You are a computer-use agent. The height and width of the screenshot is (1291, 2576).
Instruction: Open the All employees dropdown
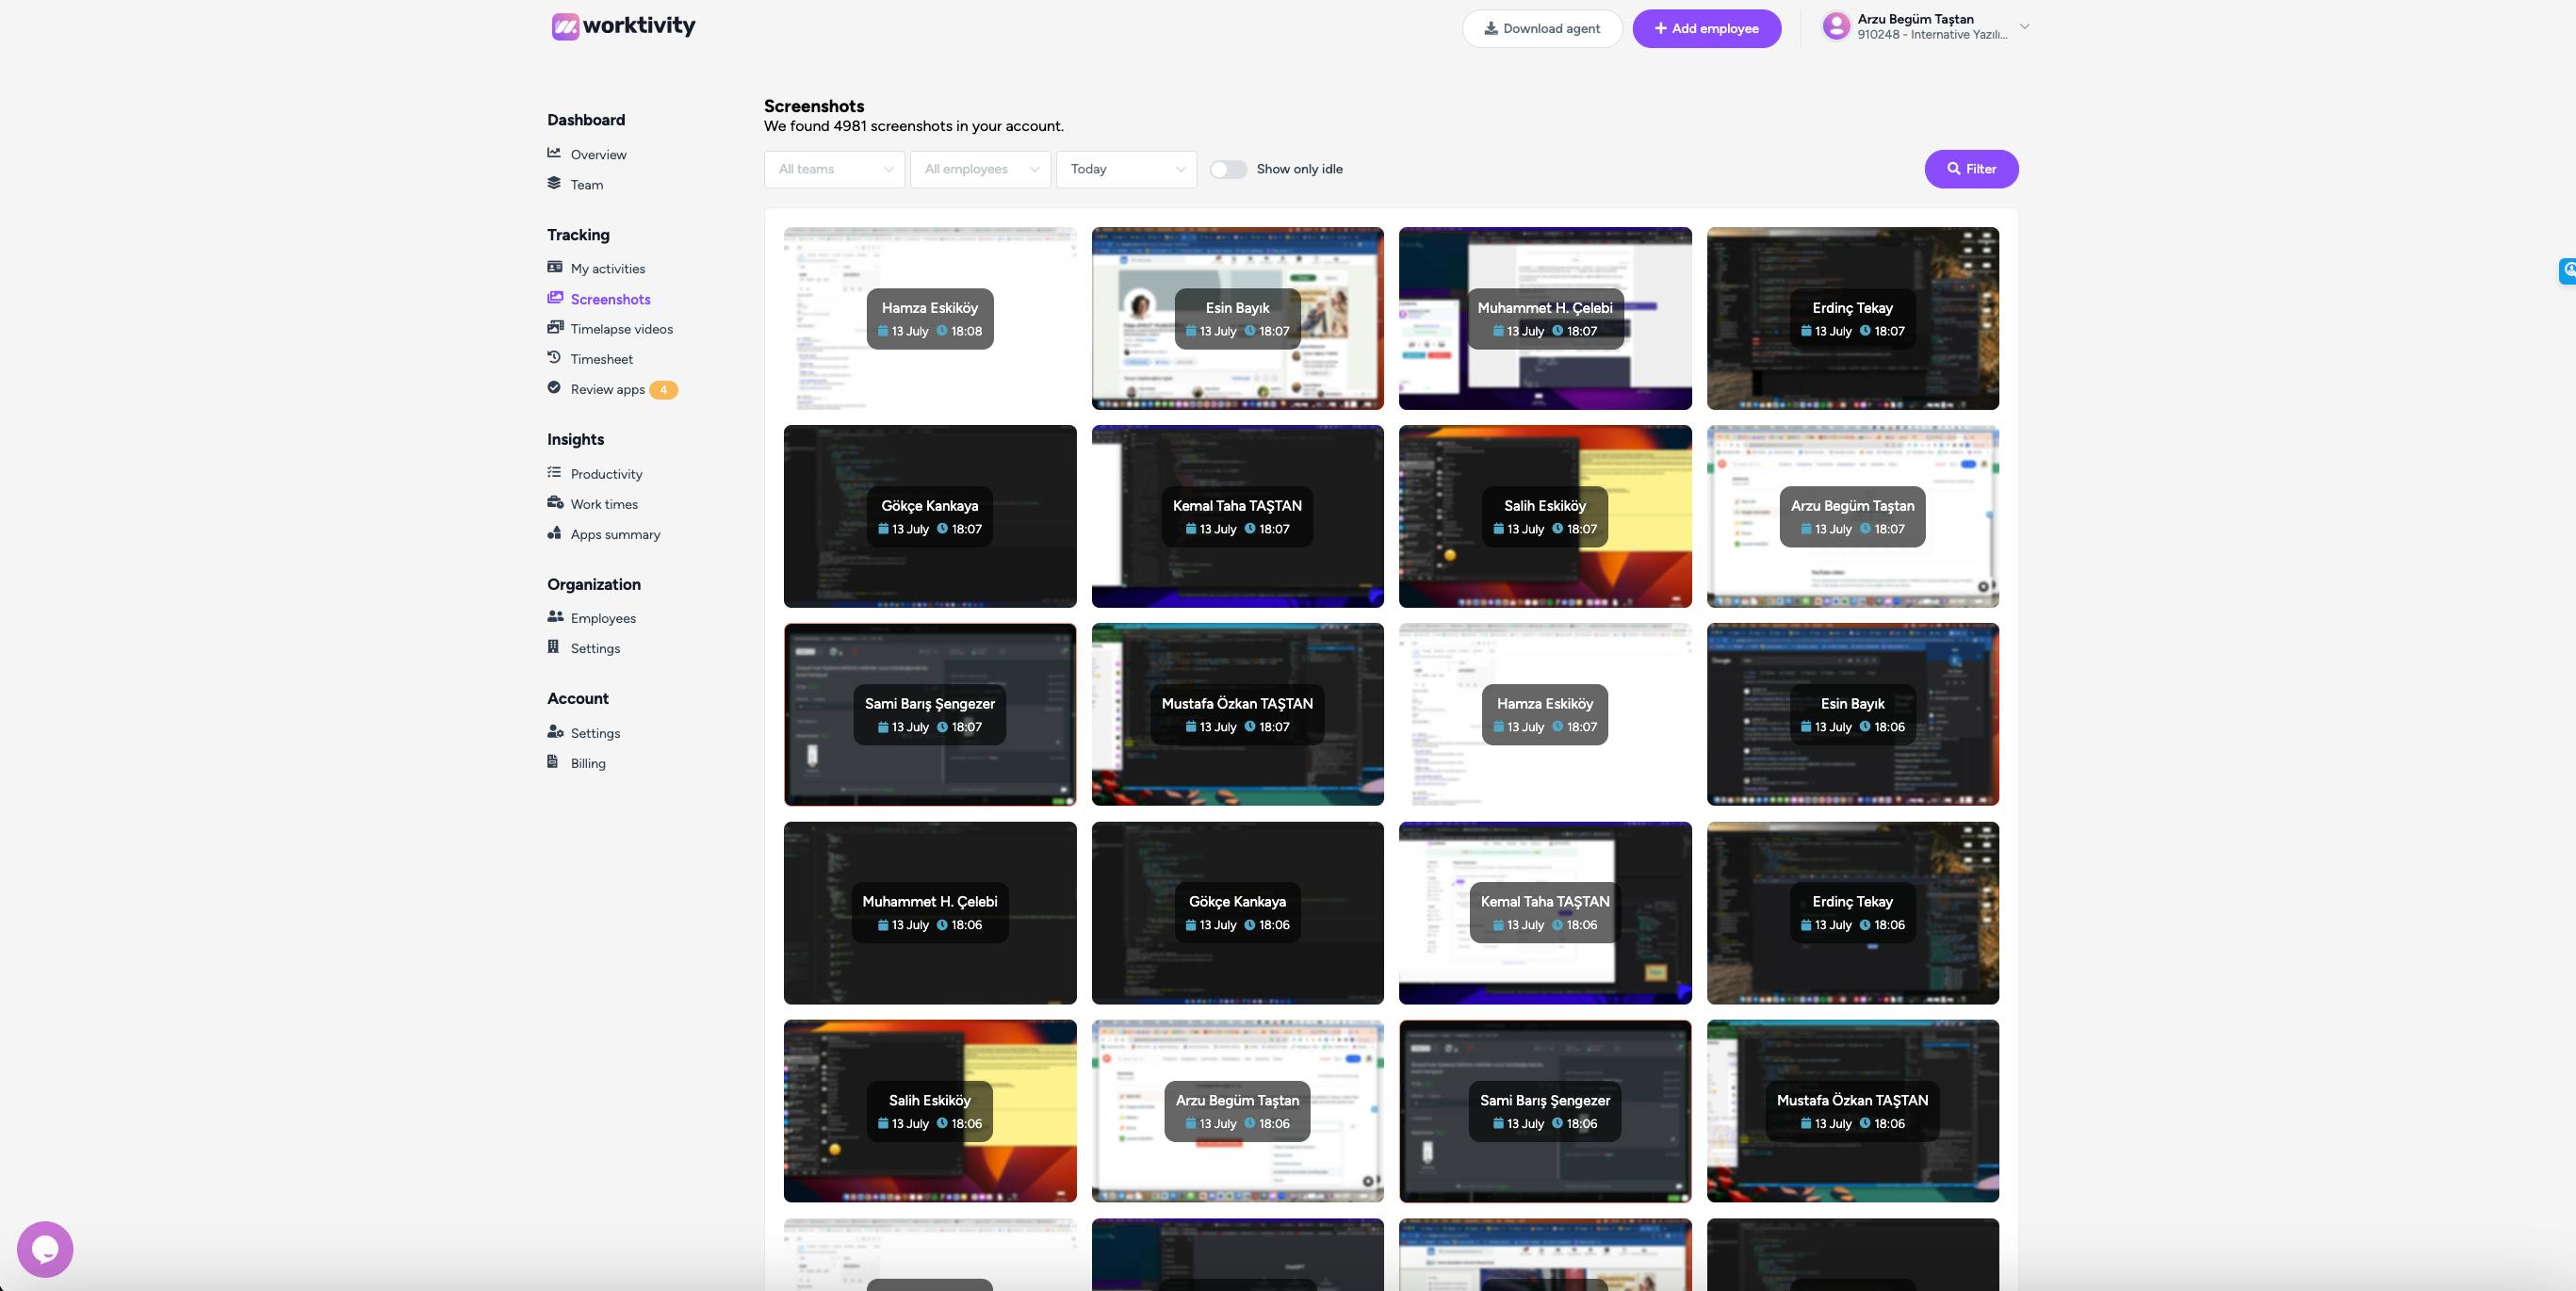coord(980,169)
